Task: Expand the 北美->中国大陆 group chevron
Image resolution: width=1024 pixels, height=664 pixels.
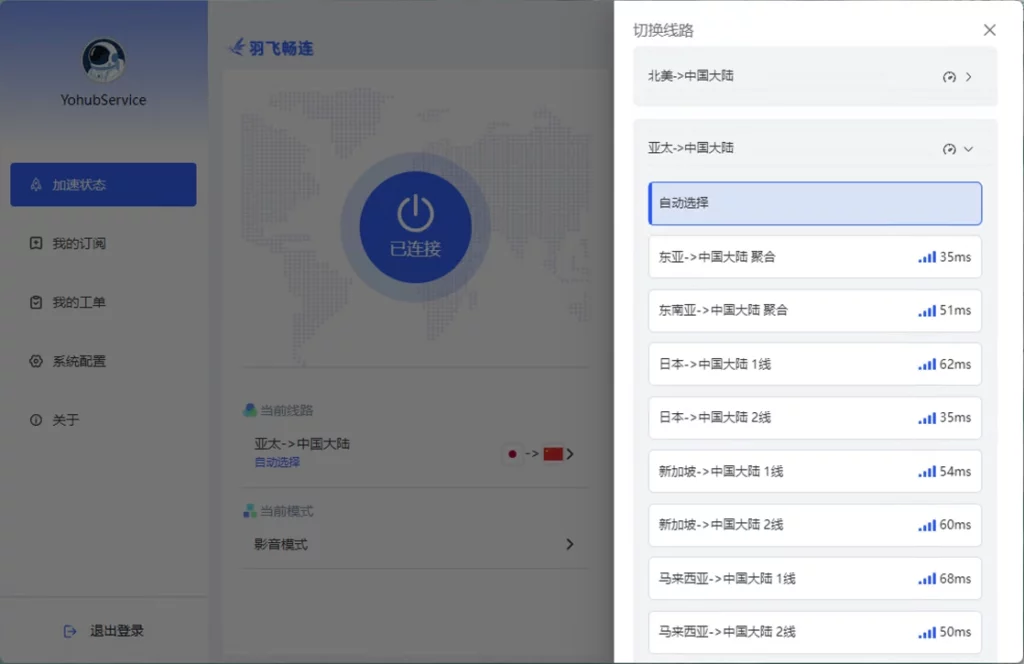Action: point(969,77)
